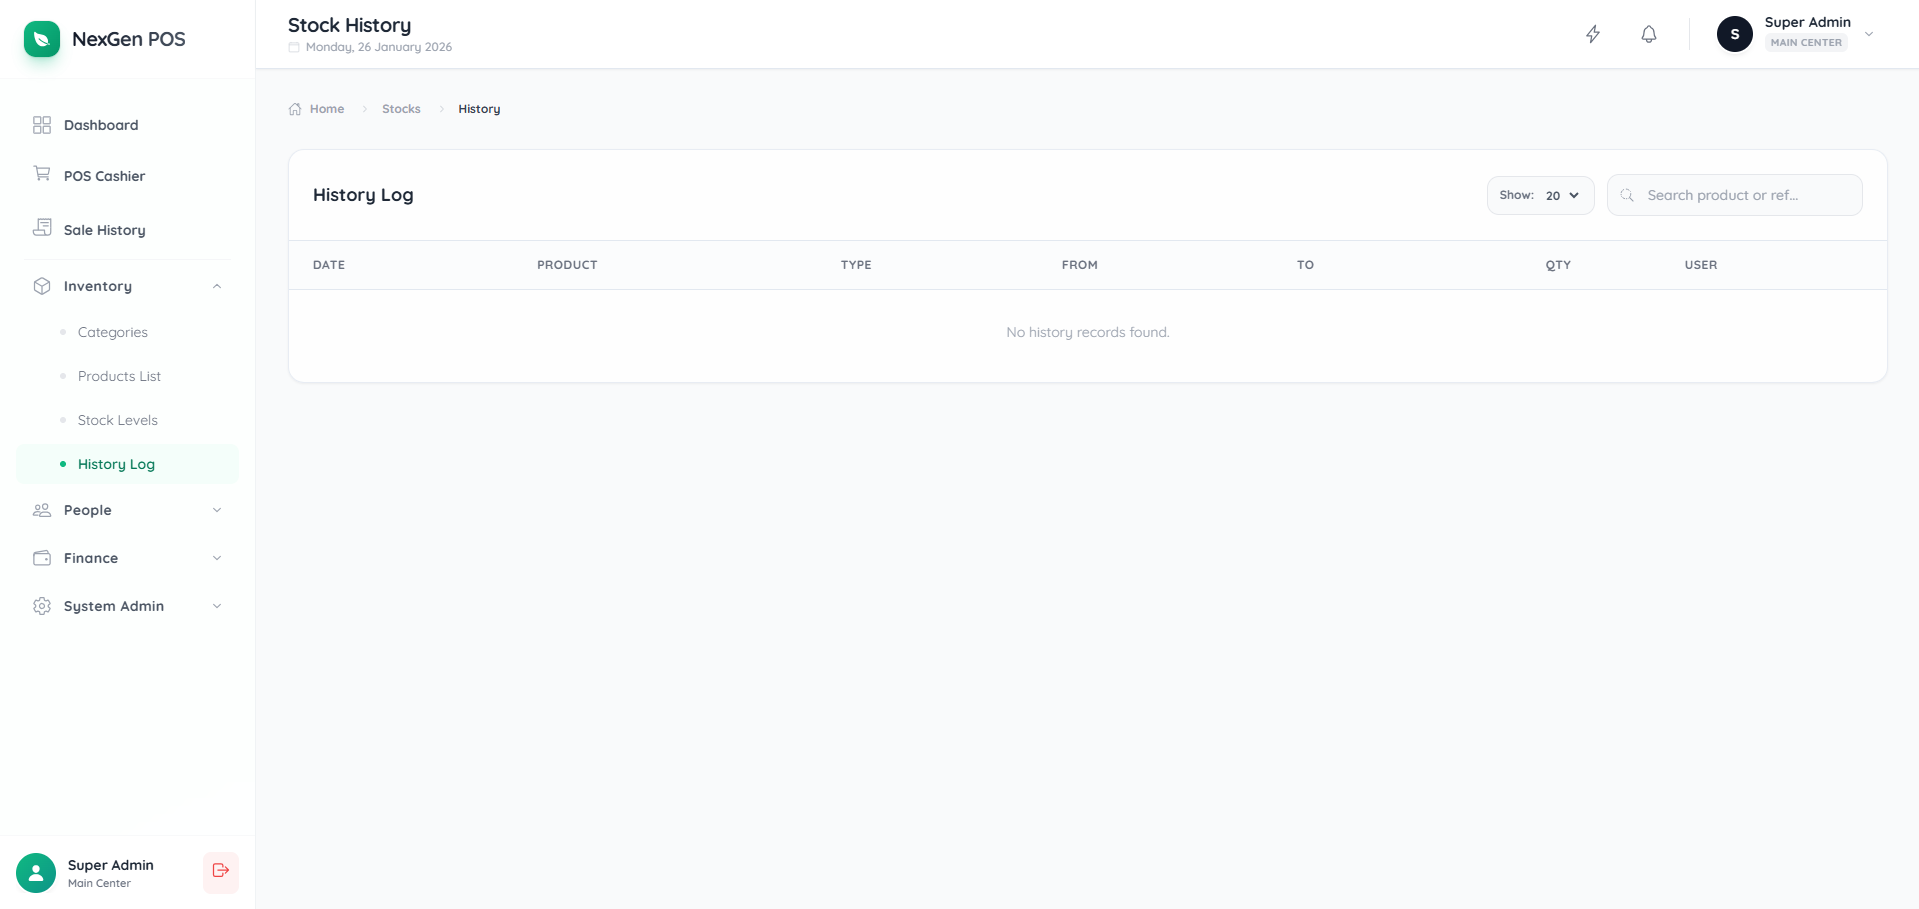1919x909 pixels.
Task: Open the People section icon
Action: [x=41, y=509]
